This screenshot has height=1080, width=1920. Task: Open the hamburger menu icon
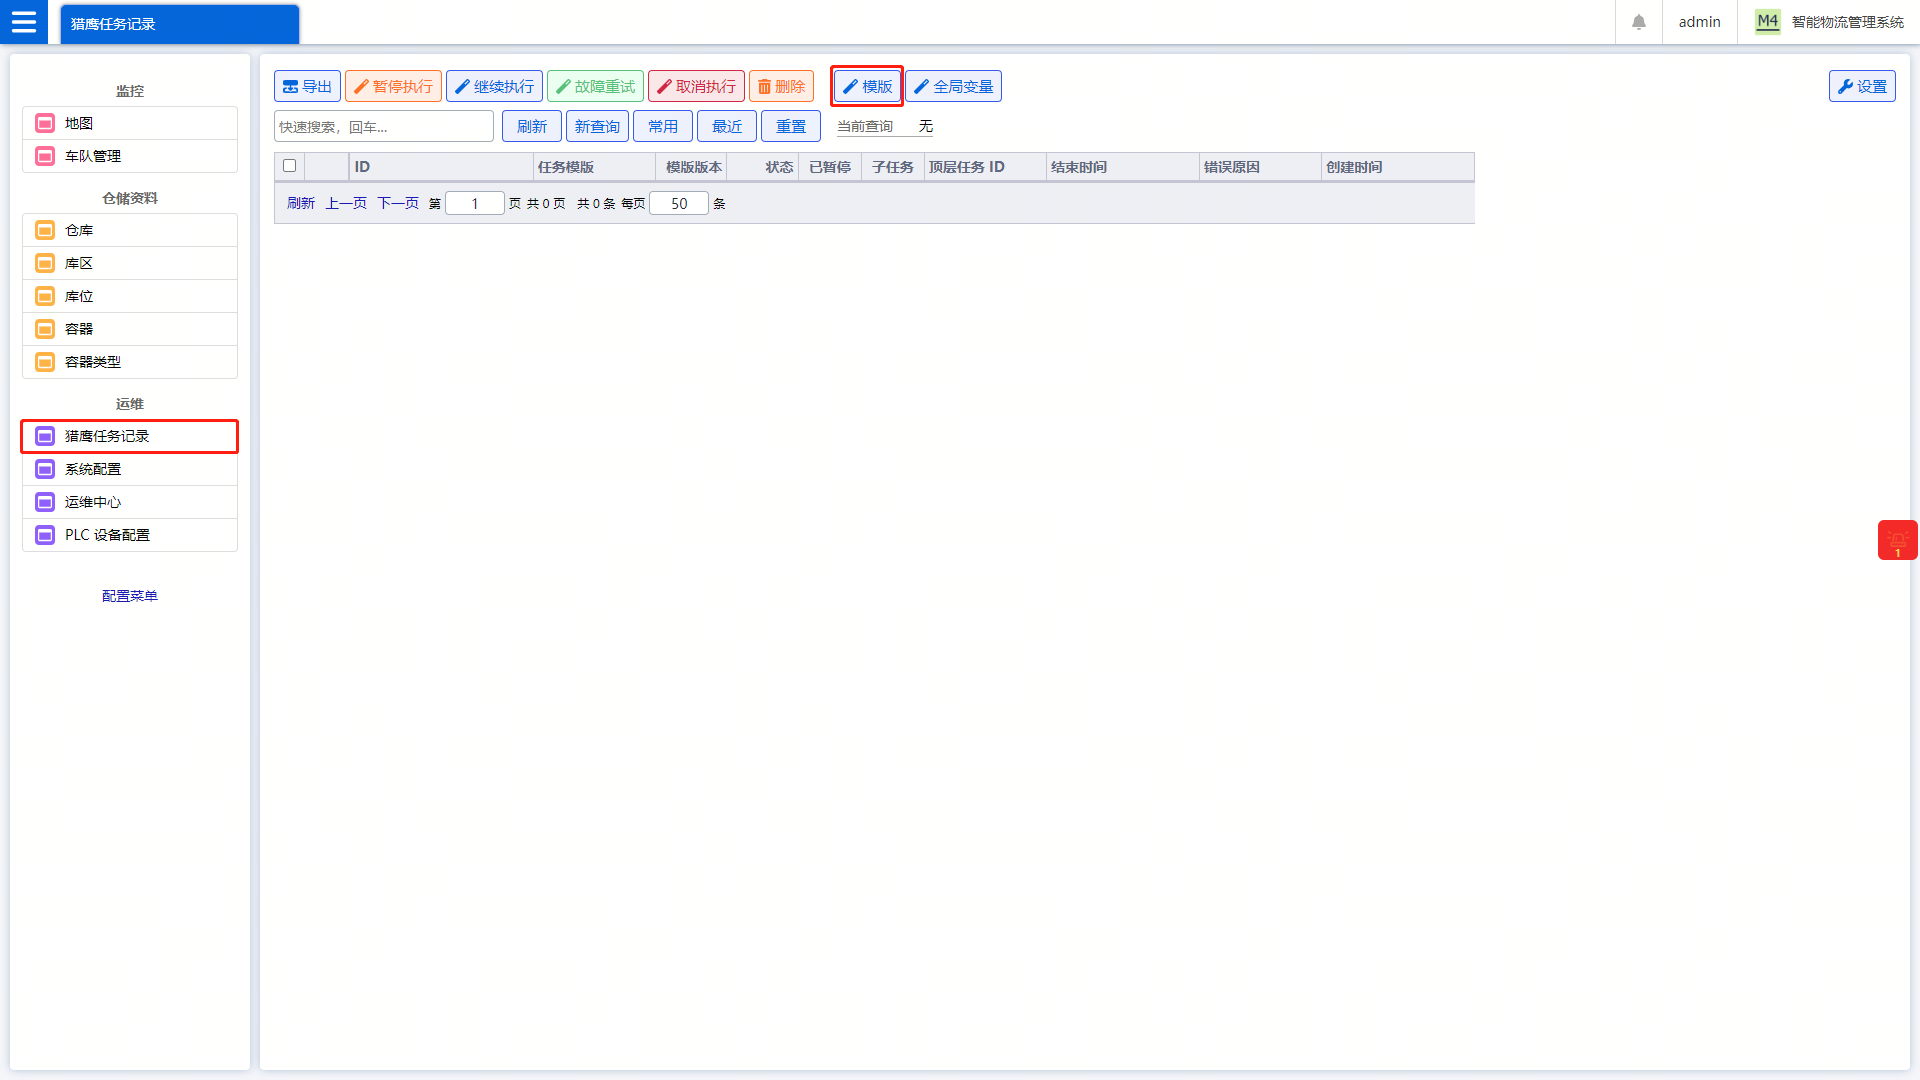[24, 22]
